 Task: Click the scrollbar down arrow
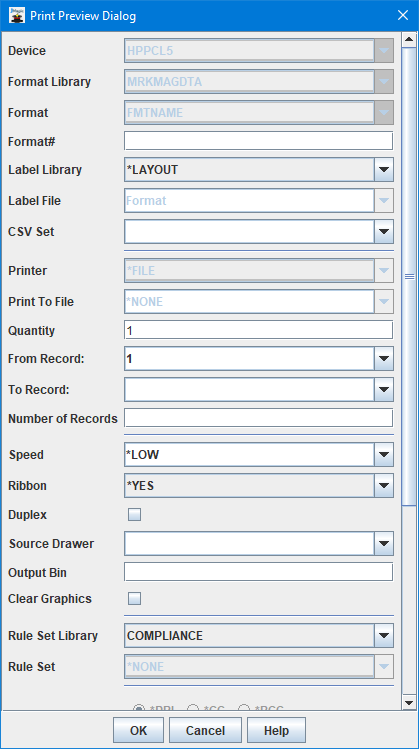[409, 702]
